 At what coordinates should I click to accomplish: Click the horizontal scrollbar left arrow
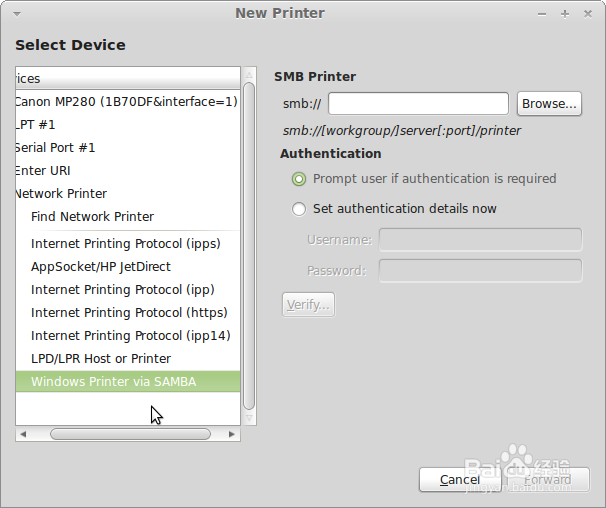click(22, 435)
